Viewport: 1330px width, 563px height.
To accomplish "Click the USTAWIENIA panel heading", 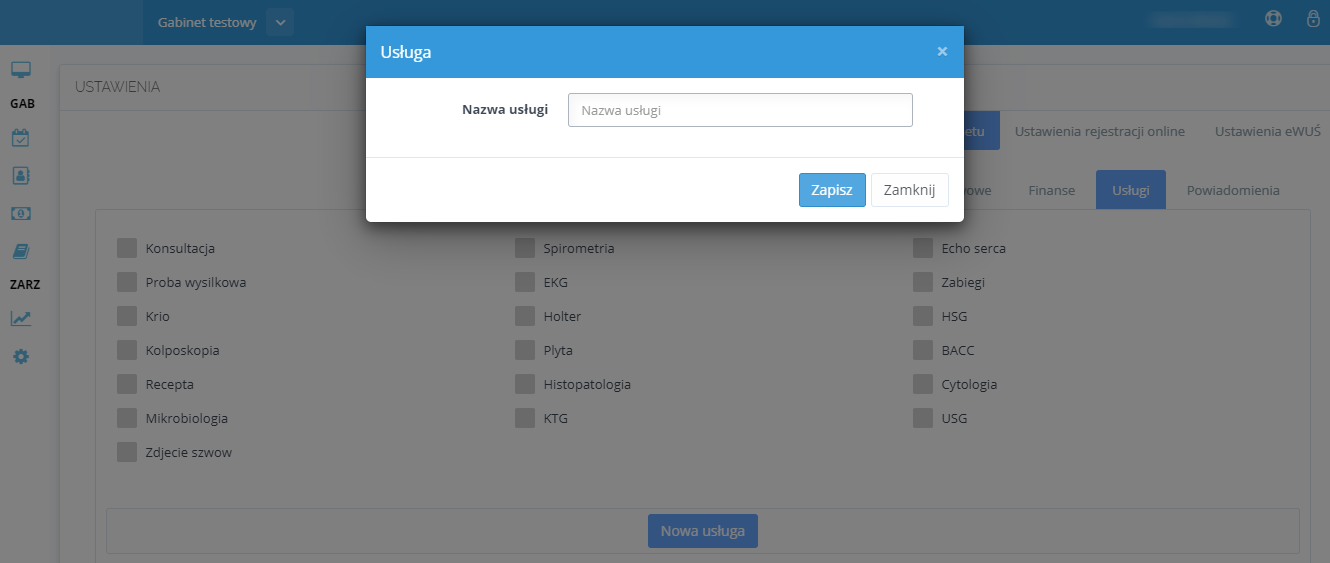I will [117, 87].
